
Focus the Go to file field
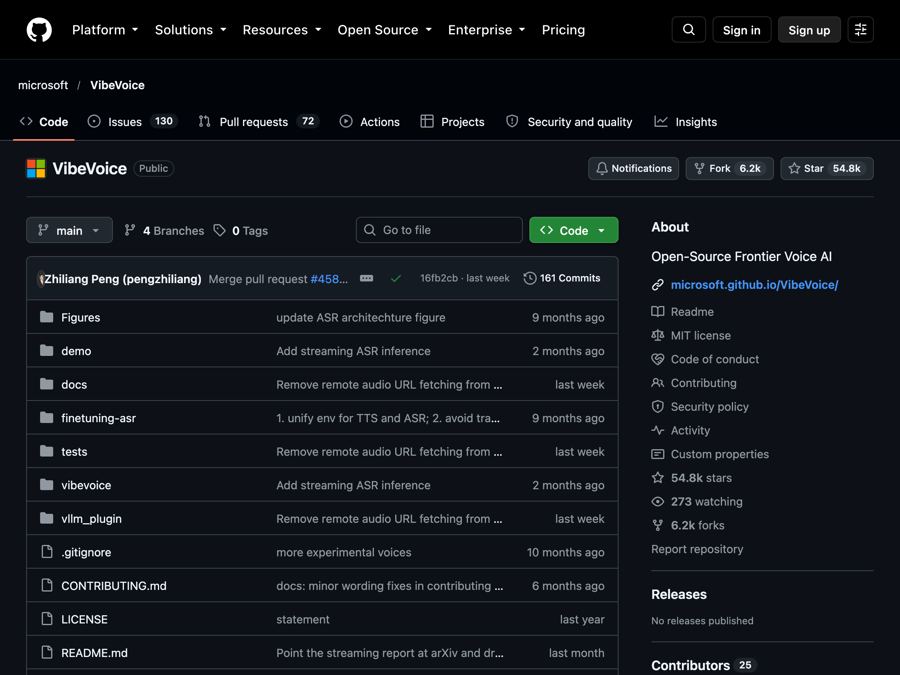[439, 230]
